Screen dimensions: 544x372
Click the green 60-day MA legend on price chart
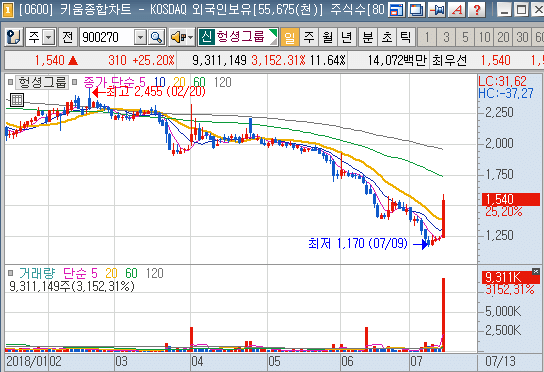tap(199, 82)
